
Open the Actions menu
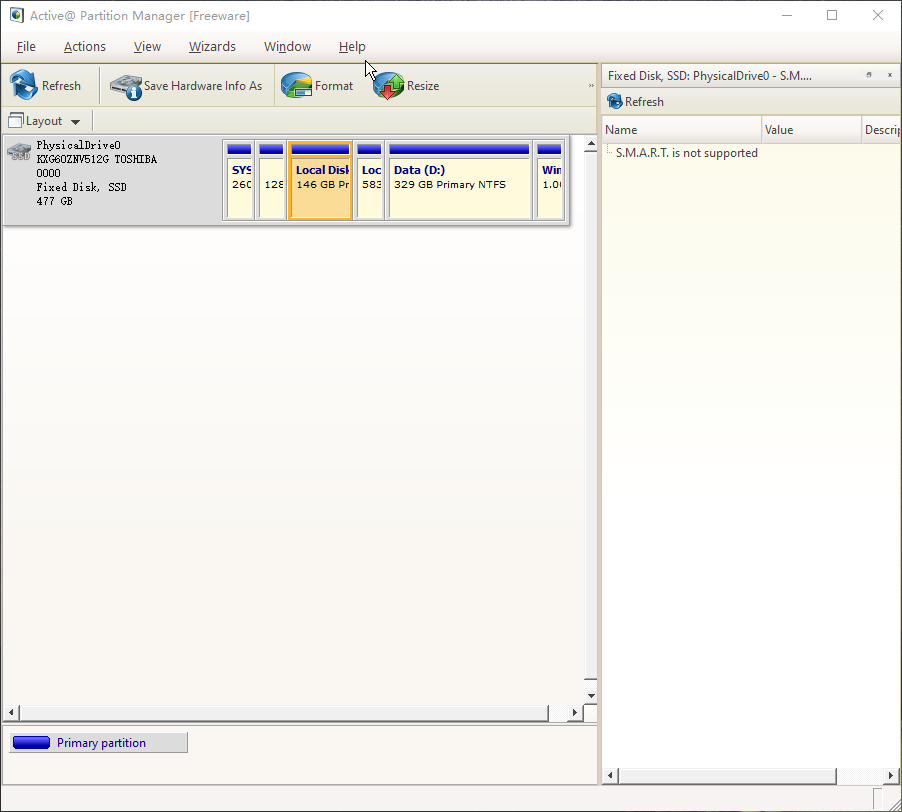(85, 47)
